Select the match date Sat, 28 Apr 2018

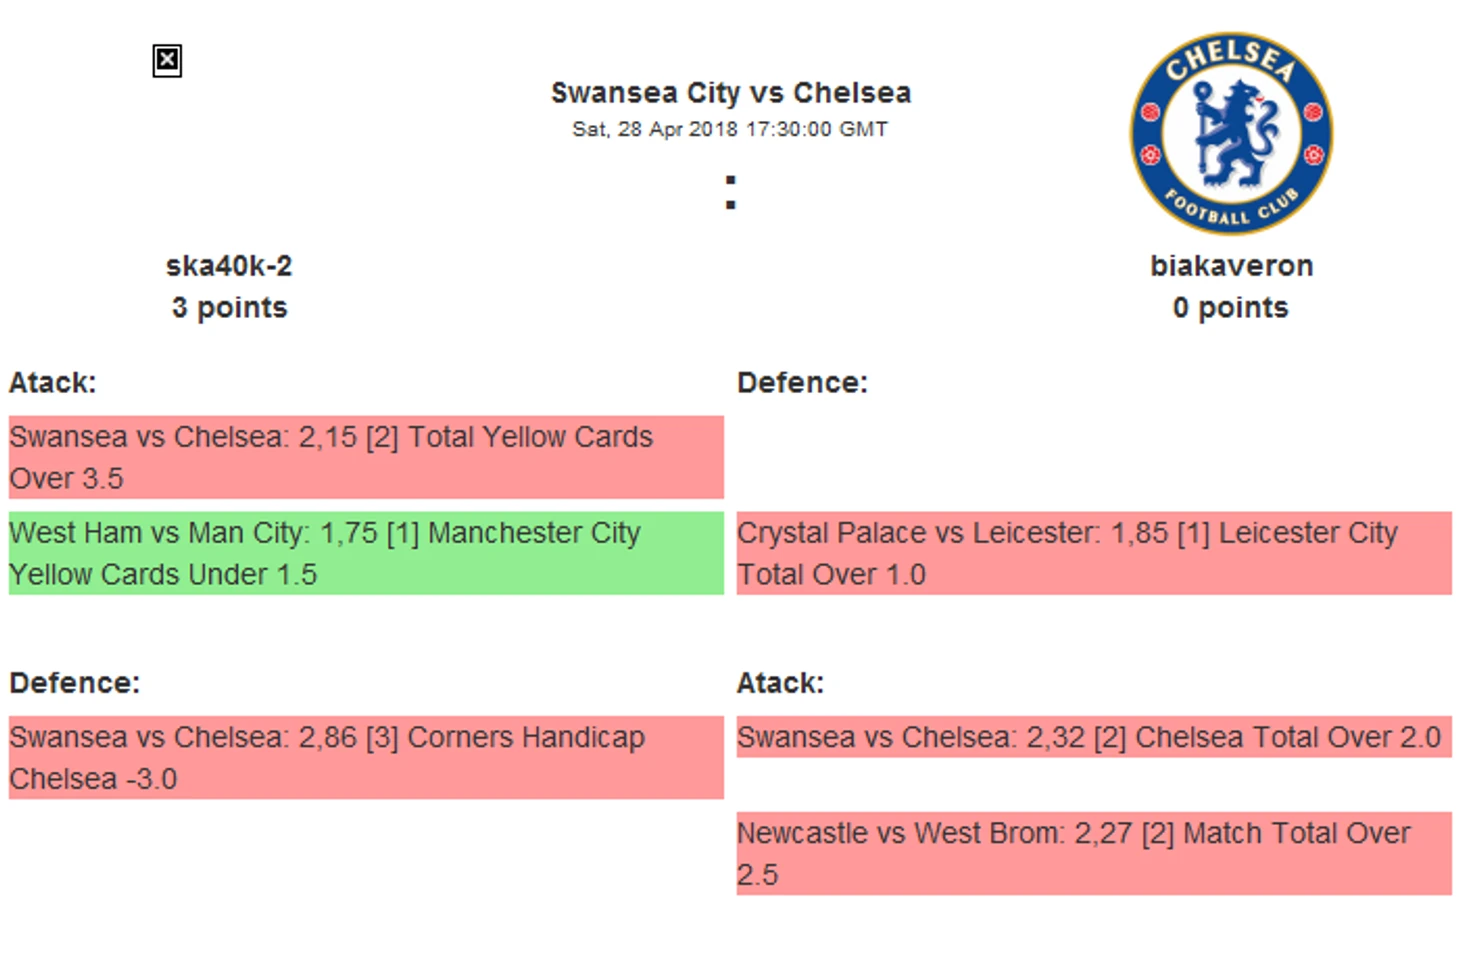coord(655,129)
